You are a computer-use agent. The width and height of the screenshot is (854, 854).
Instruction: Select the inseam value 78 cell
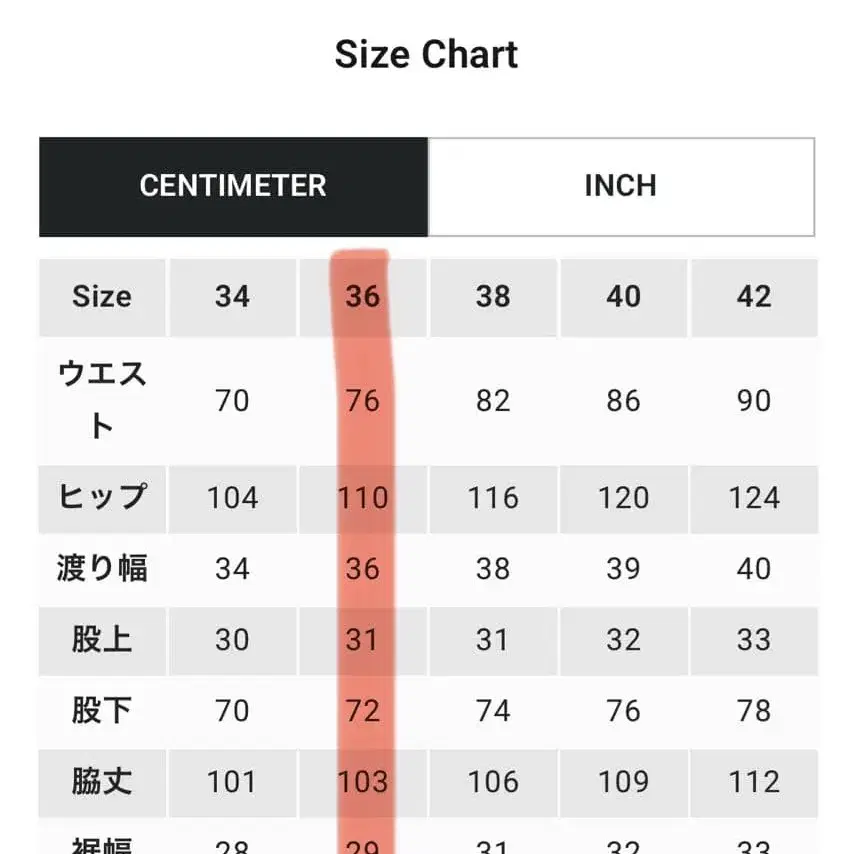point(755,711)
